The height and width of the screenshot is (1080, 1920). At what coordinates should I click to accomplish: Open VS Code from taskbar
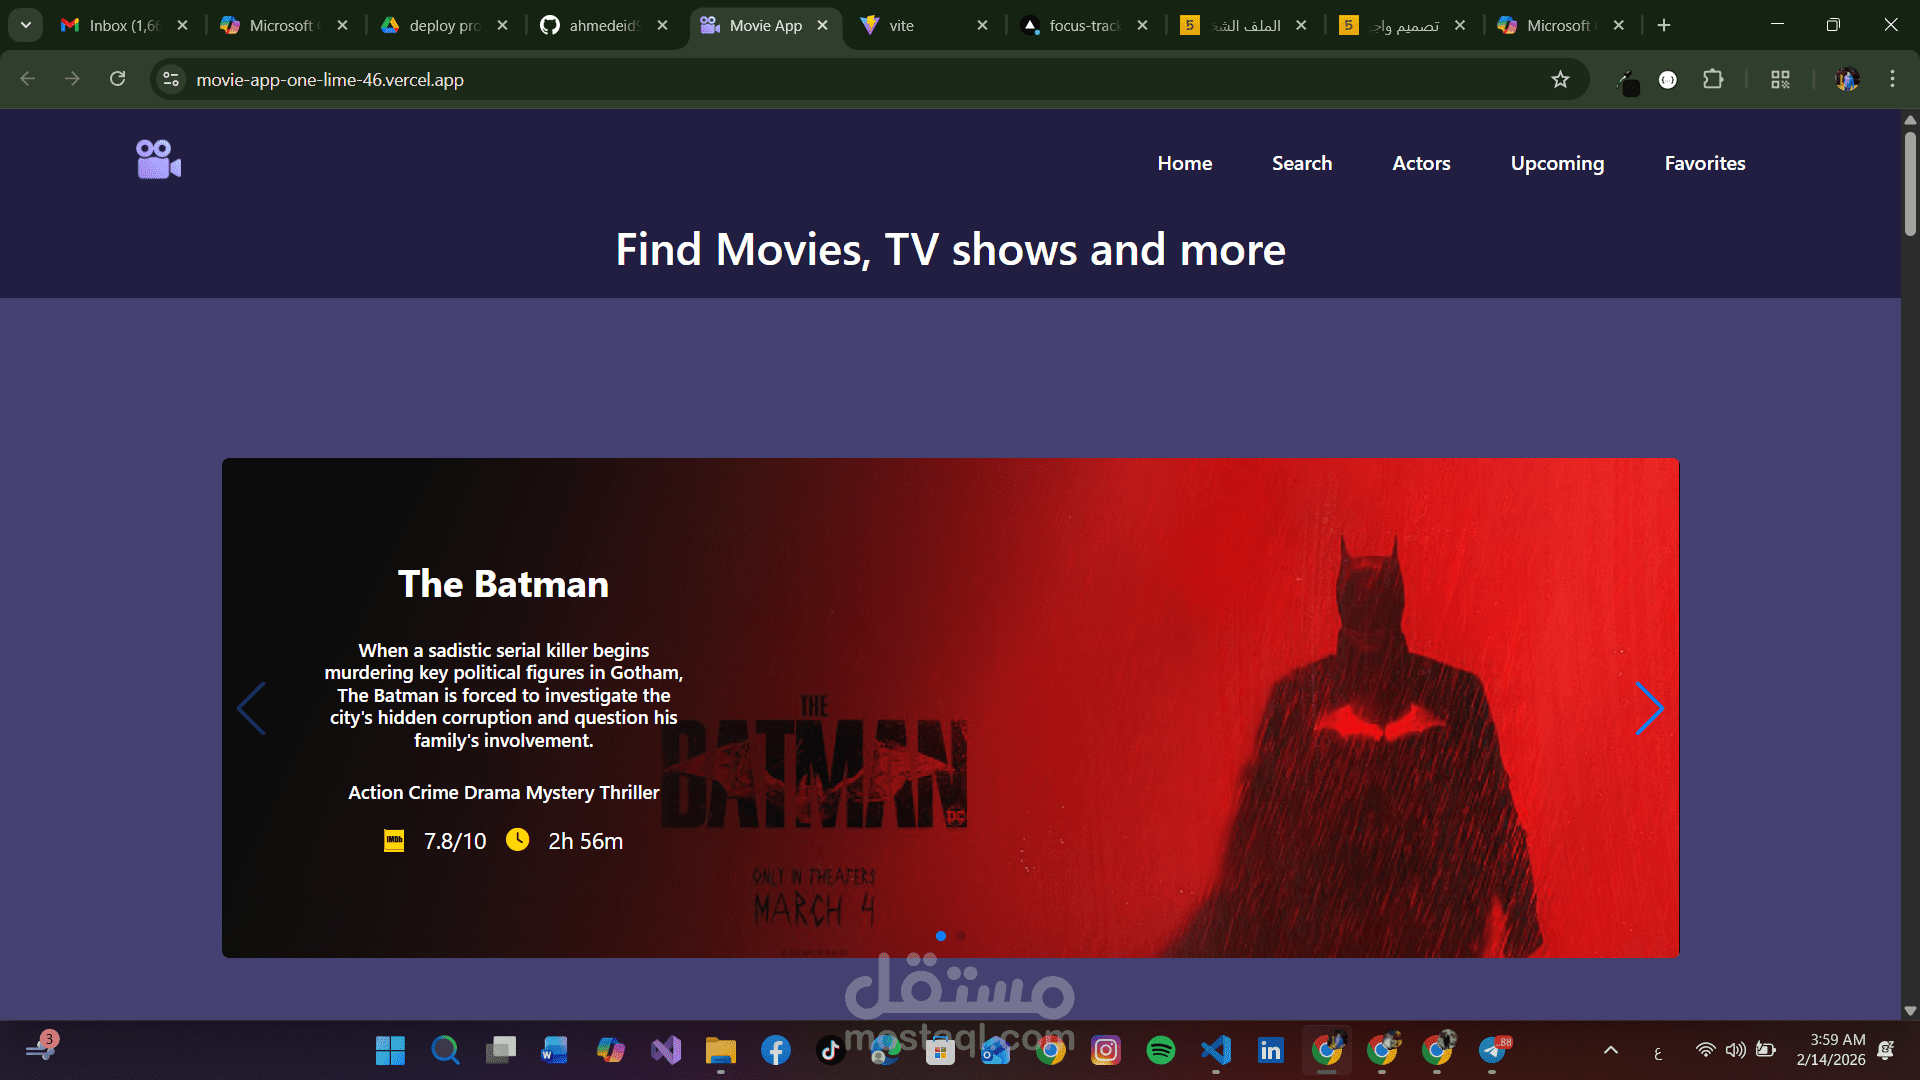tap(1215, 1050)
